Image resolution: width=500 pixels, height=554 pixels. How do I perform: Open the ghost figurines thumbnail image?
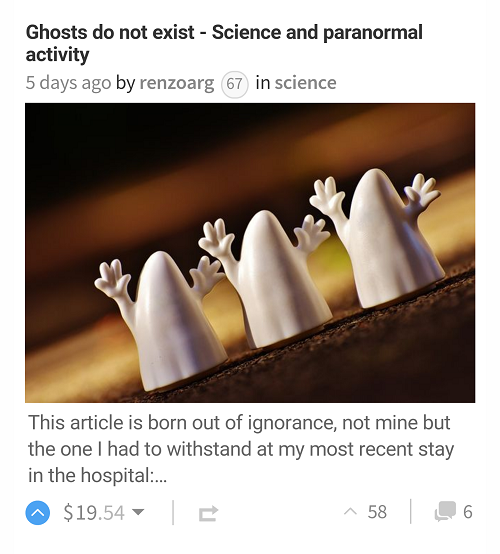pyautogui.click(x=250, y=253)
